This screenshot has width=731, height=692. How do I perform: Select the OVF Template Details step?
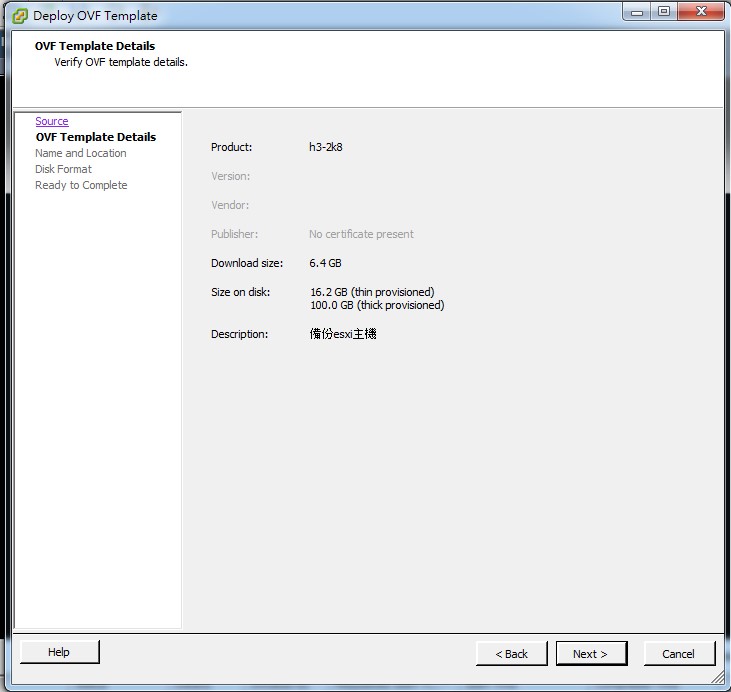coord(96,137)
